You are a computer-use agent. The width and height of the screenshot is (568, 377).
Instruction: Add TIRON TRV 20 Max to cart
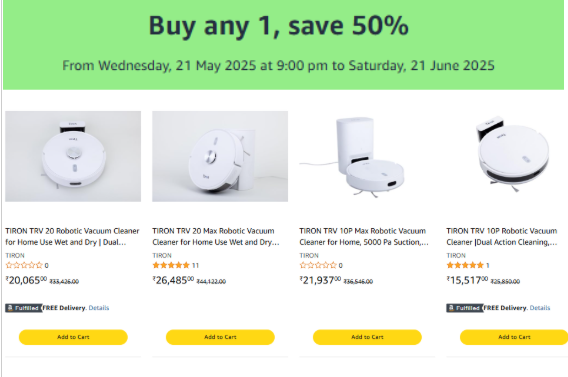pyautogui.click(x=220, y=337)
